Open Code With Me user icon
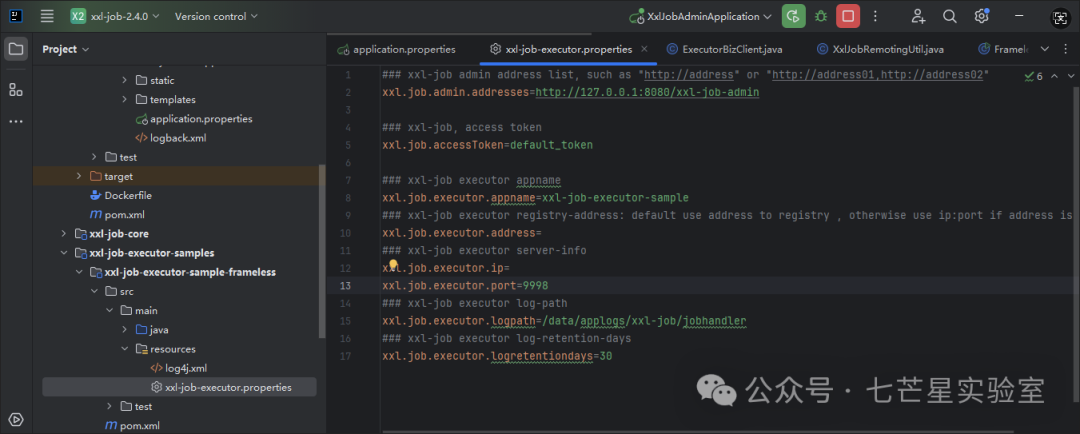 pyautogui.click(x=918, y=16)
